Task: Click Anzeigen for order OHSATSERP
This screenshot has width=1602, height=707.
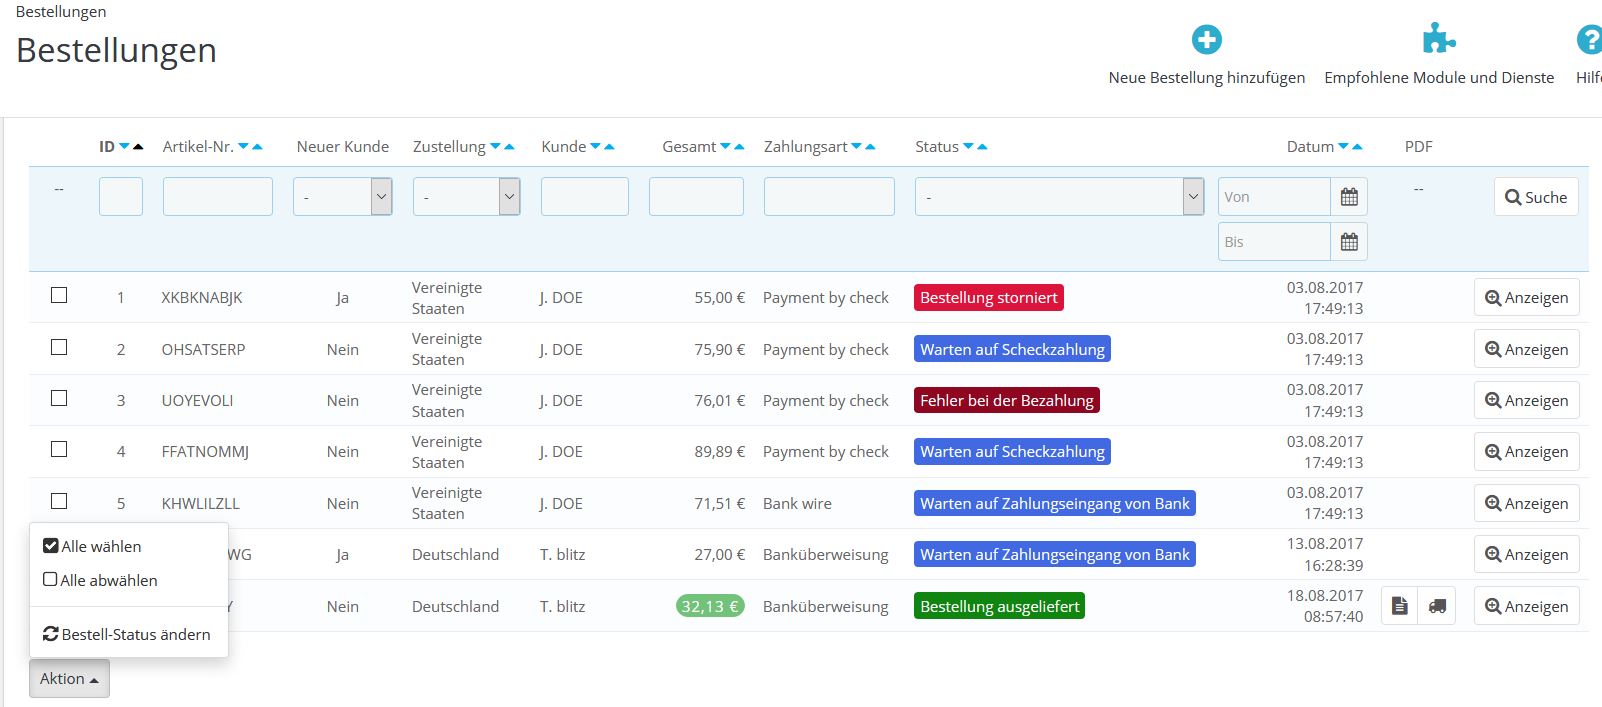Action: coord(1526,350)
